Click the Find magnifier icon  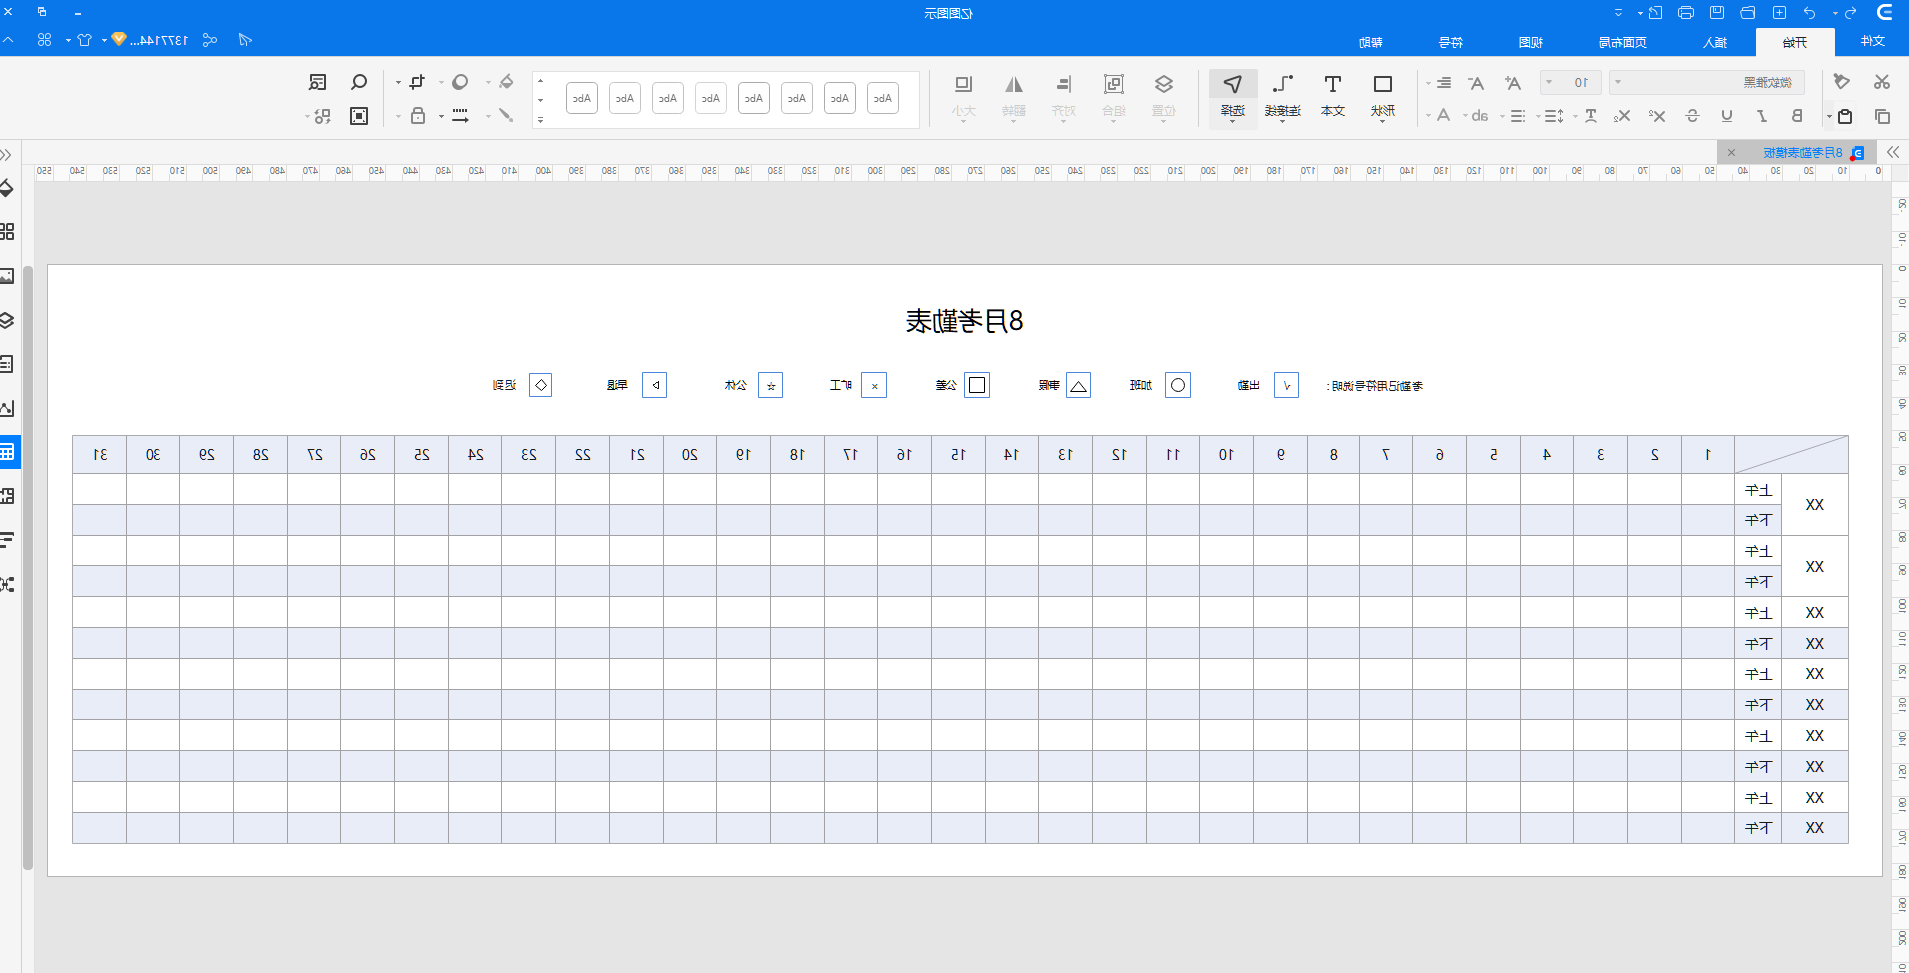359,82
